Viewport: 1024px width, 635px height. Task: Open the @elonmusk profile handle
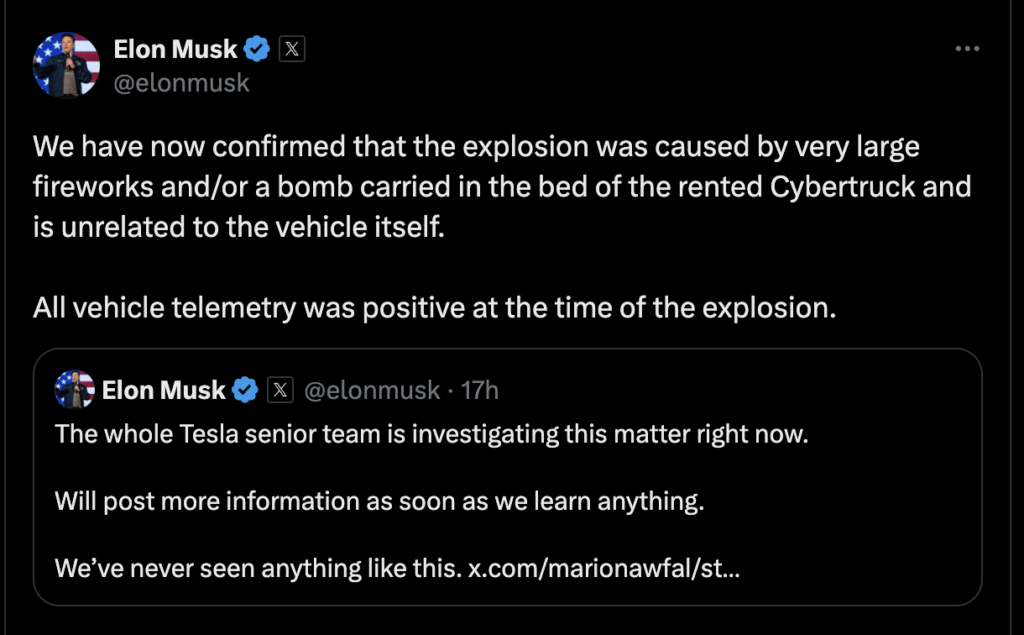(x=182, y=84)
